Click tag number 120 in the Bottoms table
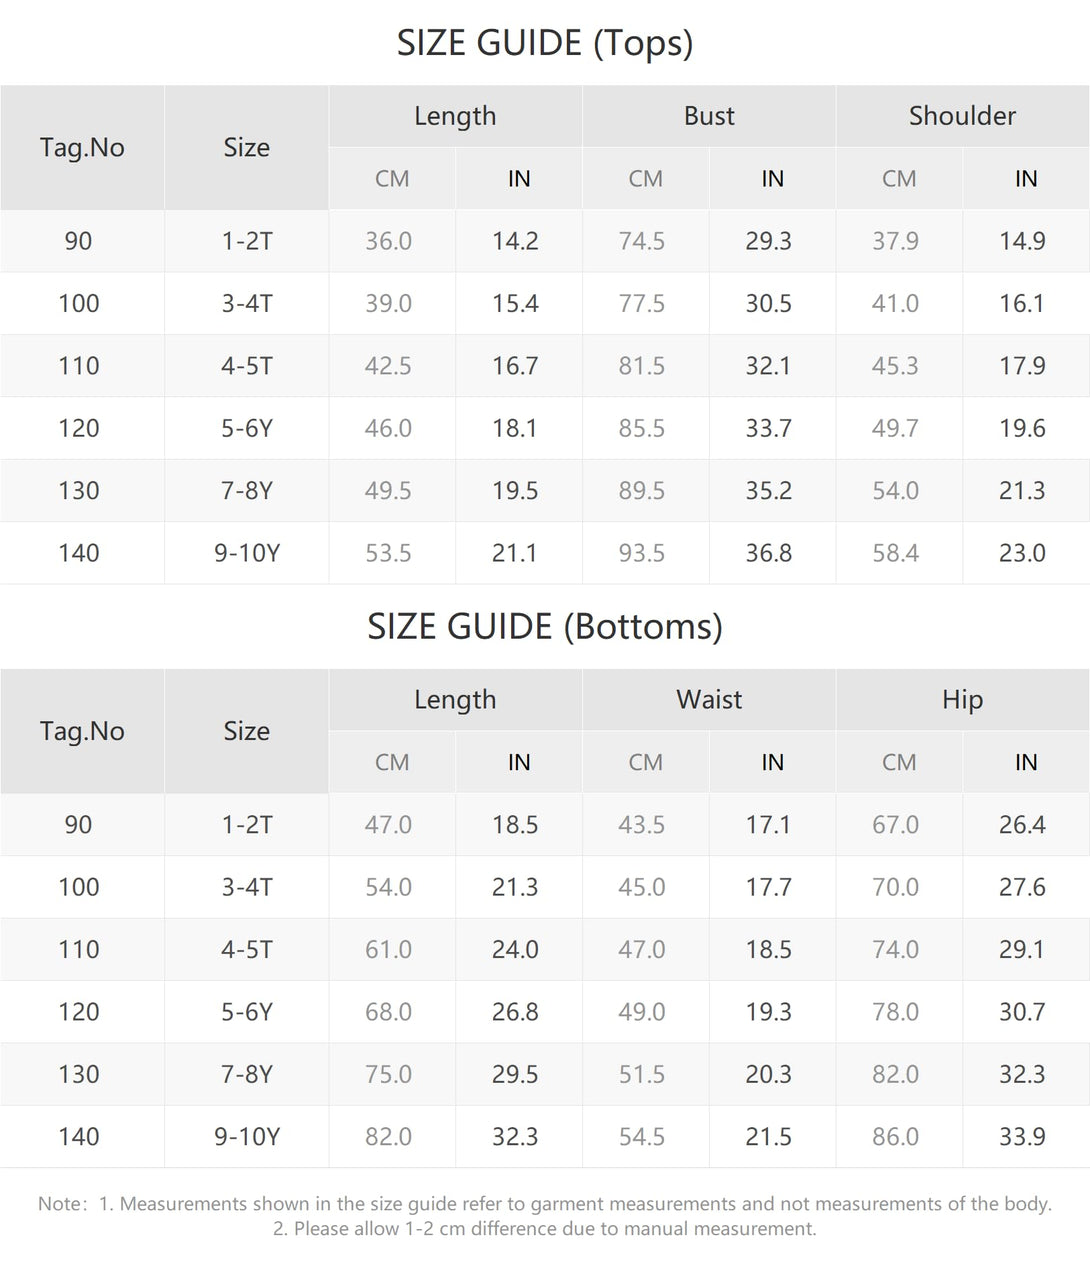 78,1012
